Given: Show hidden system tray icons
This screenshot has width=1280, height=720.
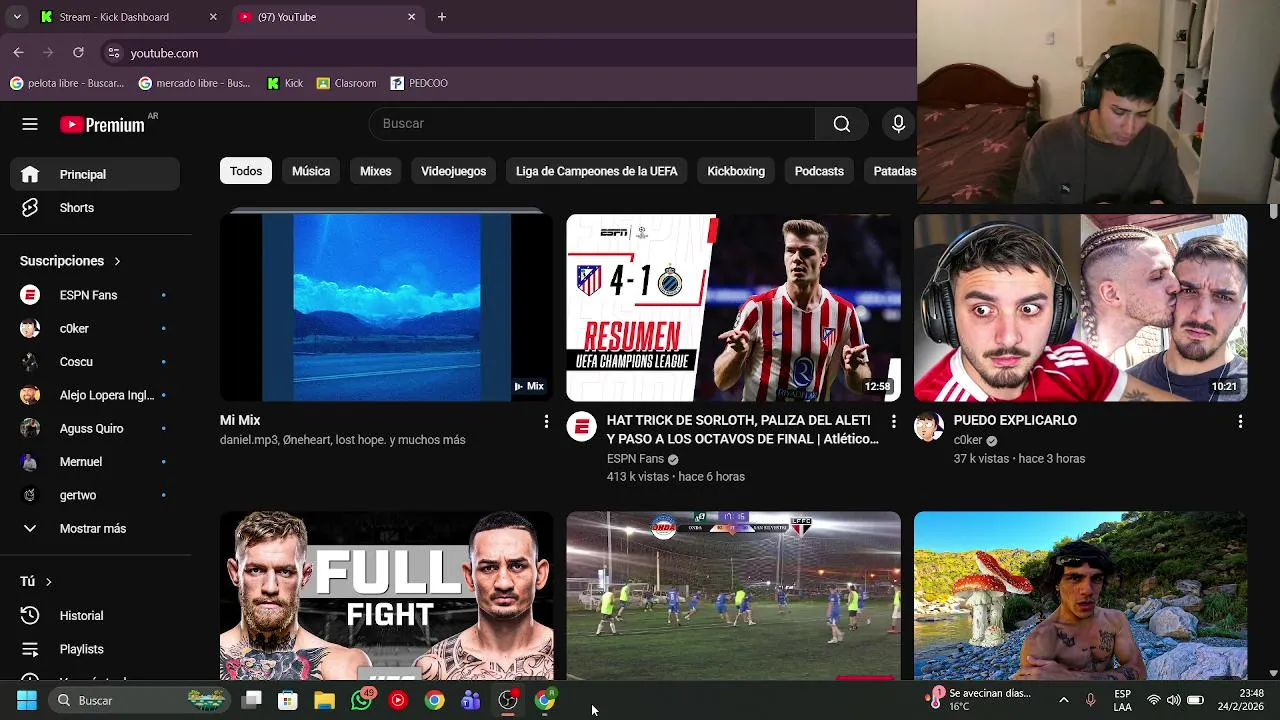Looking at the screenshot, I should 1063,700.
